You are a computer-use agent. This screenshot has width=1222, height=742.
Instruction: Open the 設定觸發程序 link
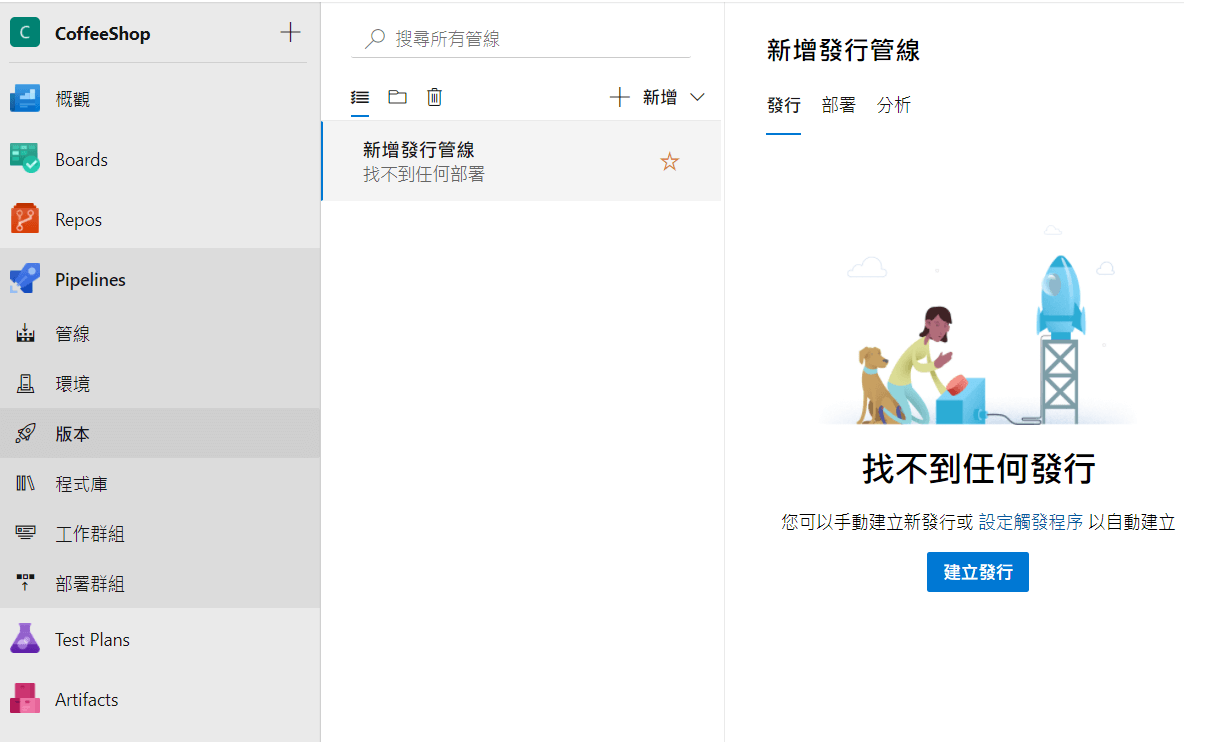1030,522
